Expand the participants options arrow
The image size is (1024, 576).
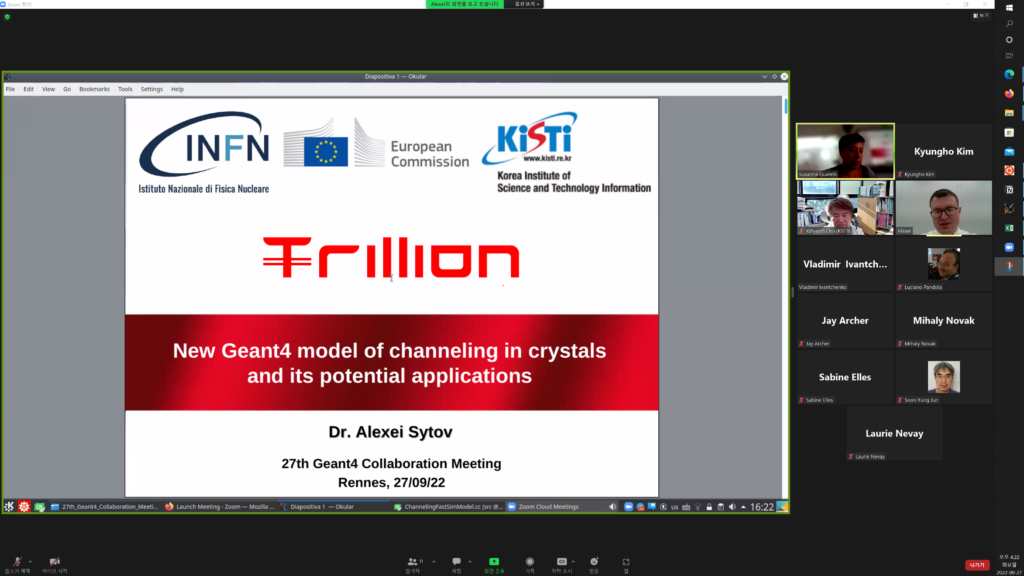[x=434, y=562]
